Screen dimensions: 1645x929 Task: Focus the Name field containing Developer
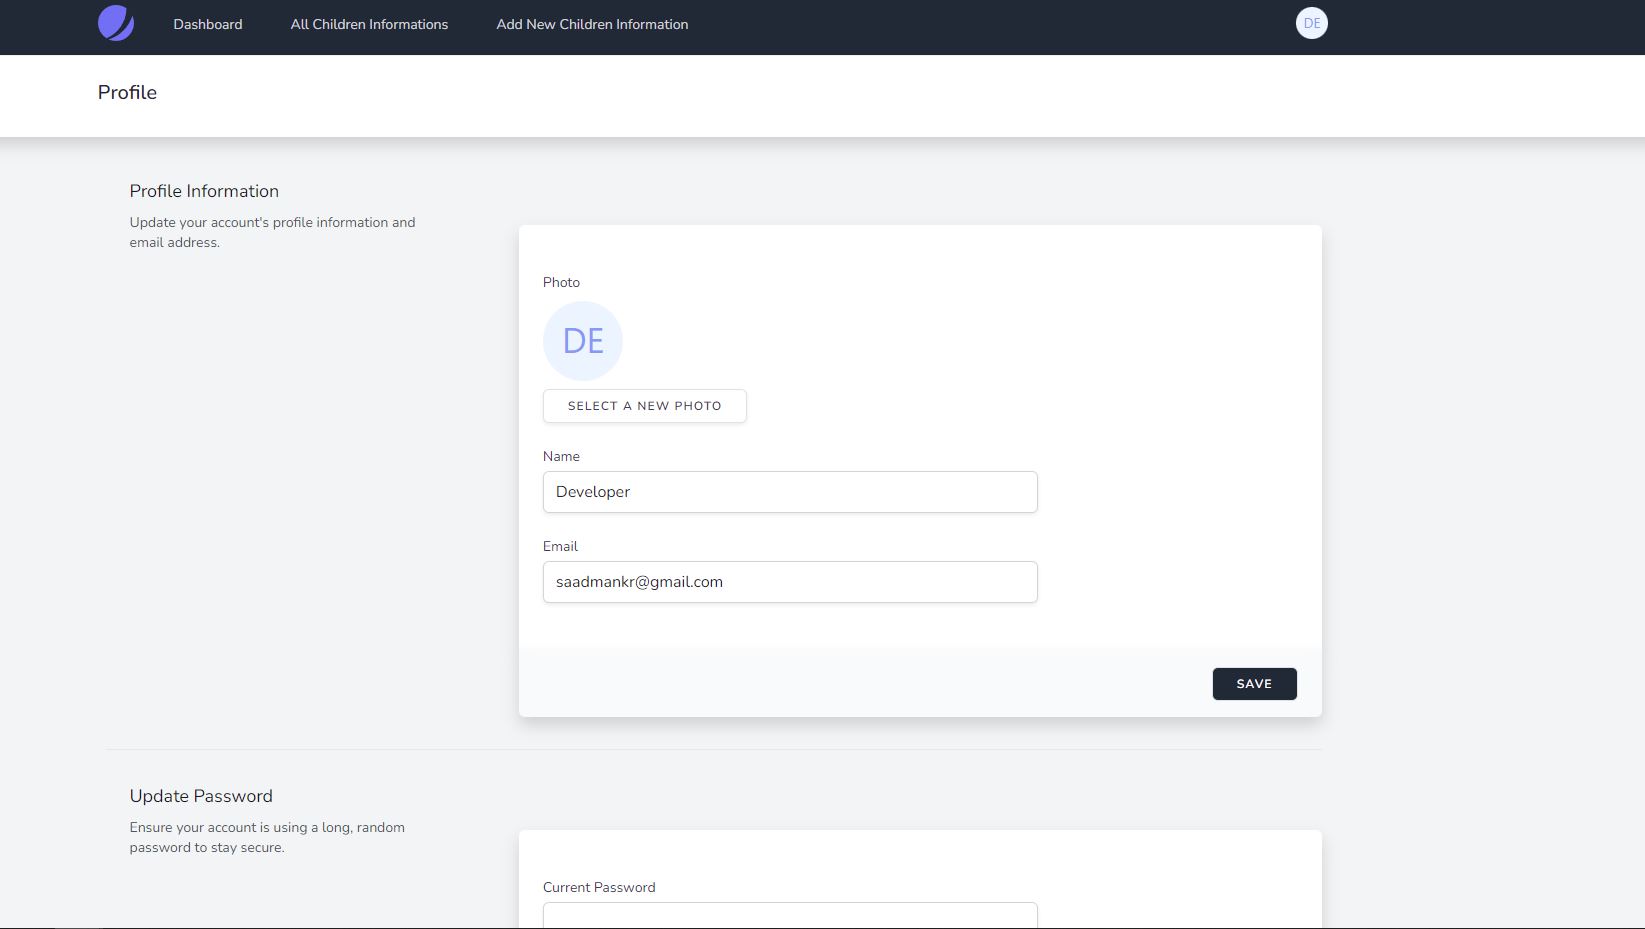coord(789,492)
